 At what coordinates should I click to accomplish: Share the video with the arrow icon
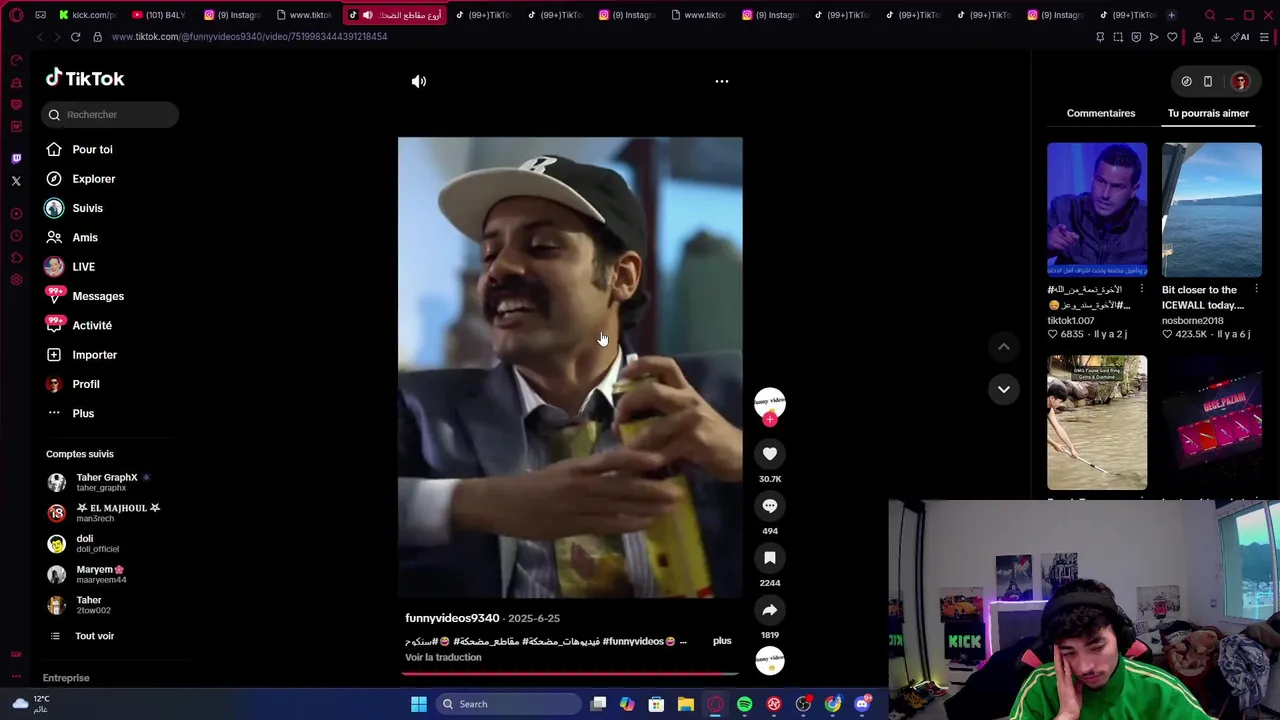click(770, 610)
